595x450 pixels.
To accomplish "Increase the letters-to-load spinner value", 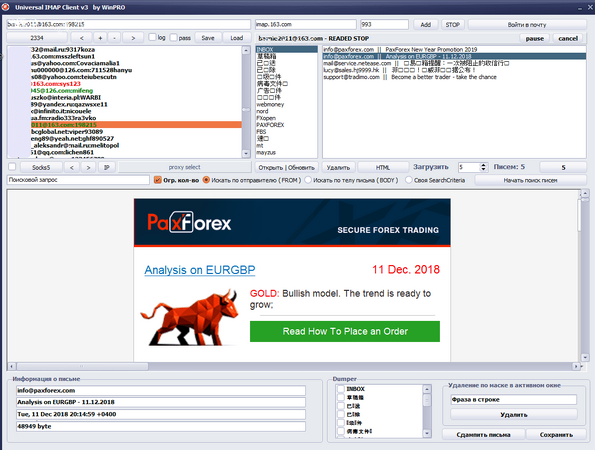I will [x=483, y=165].
